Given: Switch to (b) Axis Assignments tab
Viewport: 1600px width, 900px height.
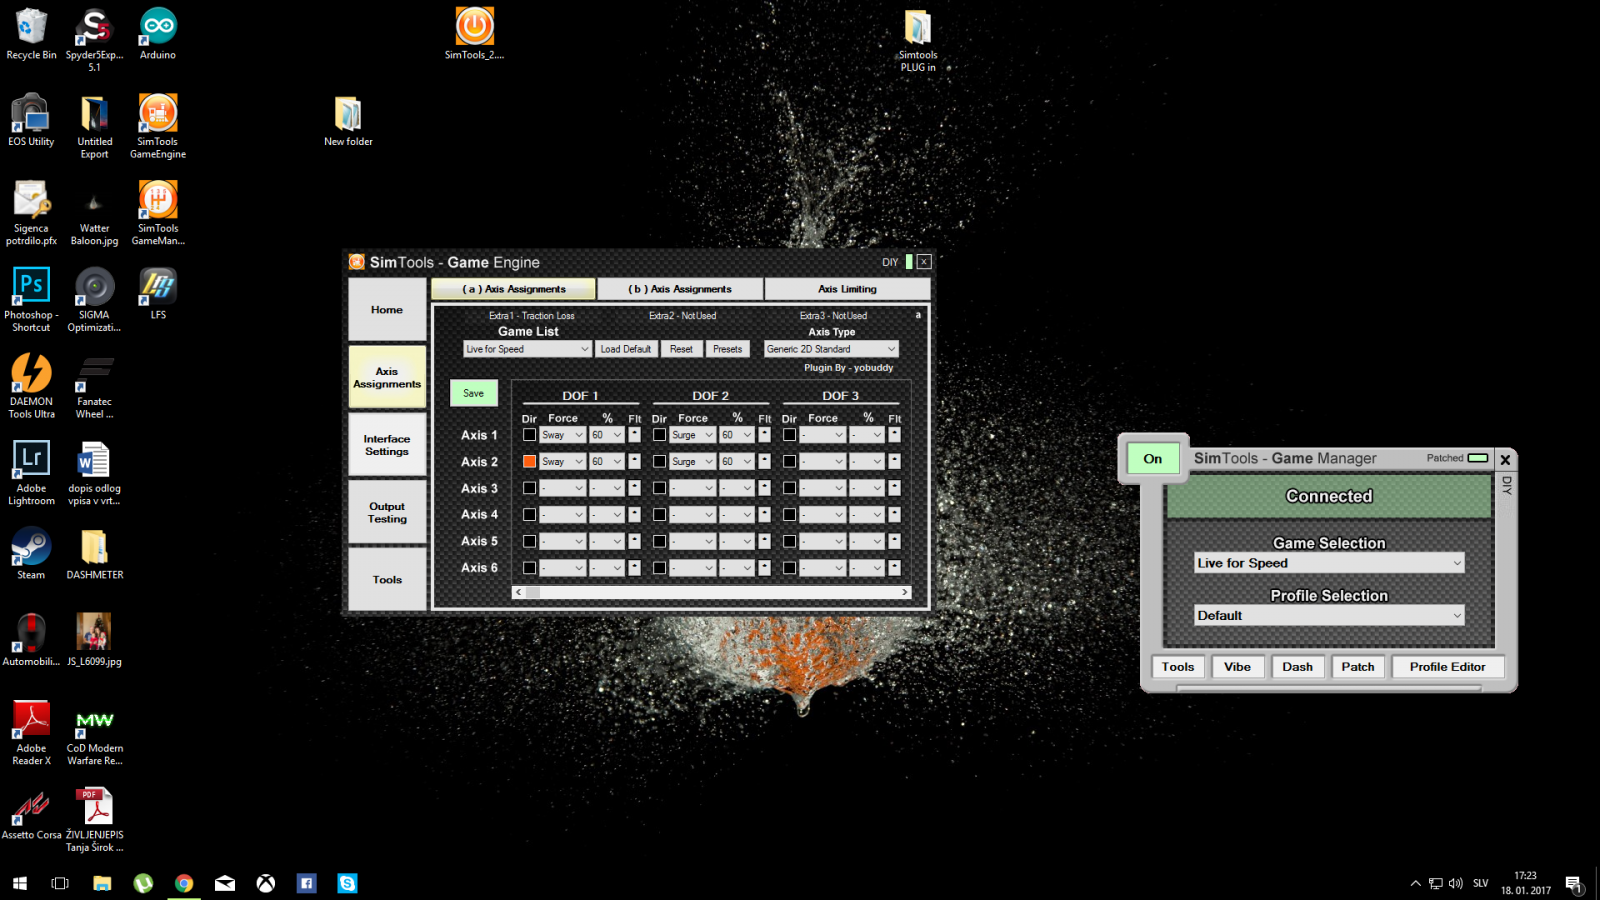Looking at the screenshot, I should pos(680,289).
